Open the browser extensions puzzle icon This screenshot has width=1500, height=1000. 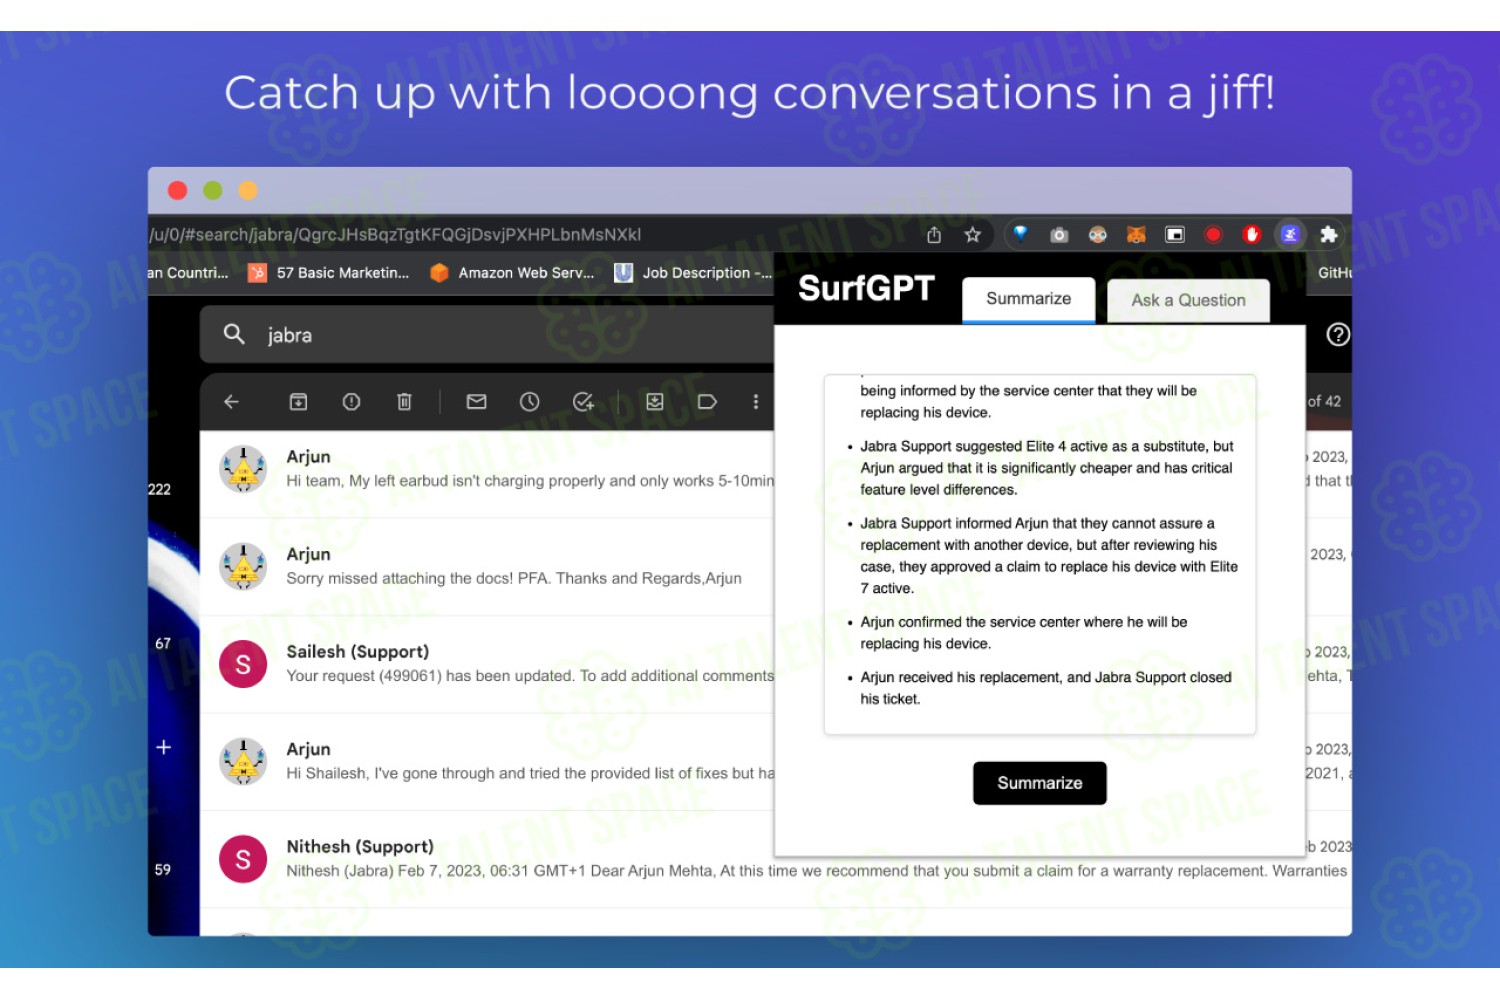1328,234
